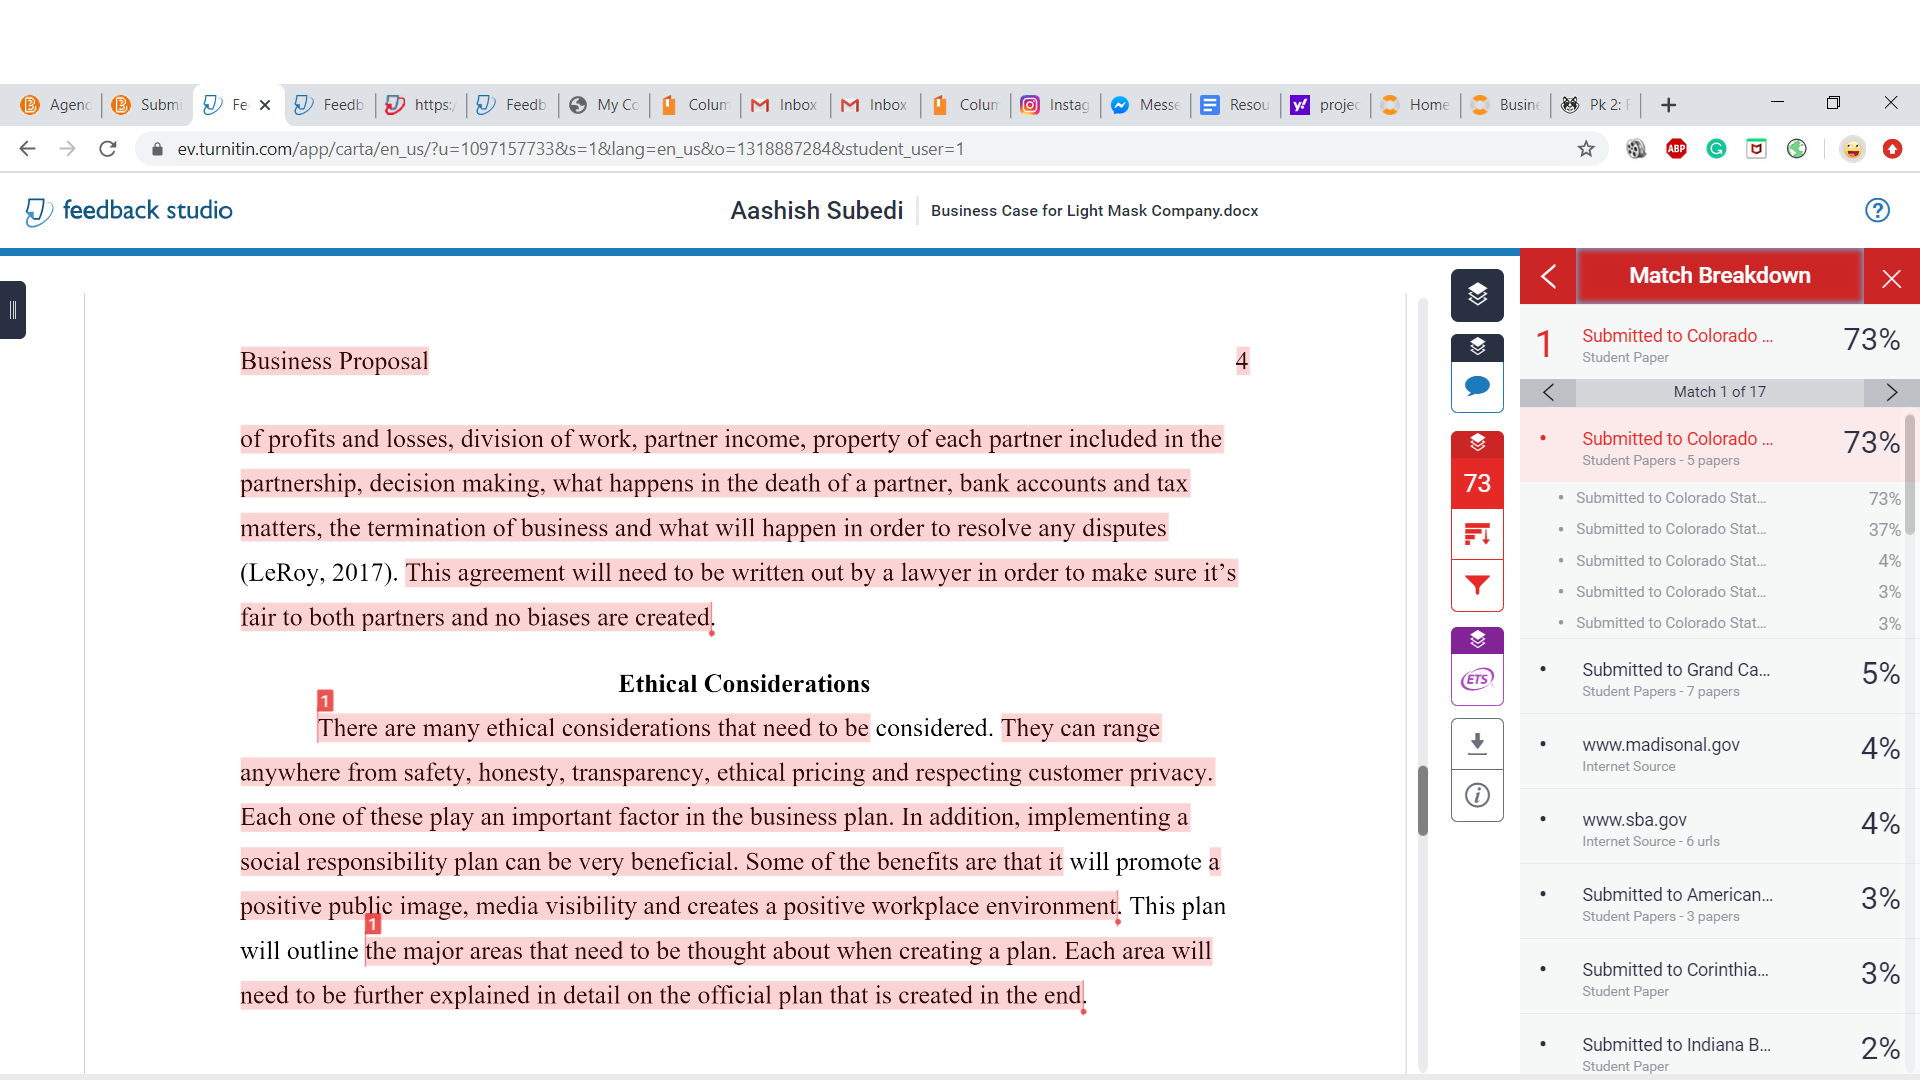Screen dimensions: 1920x1080
Task: Switch to the Instagram tab
Action: tap(1056, 105)
